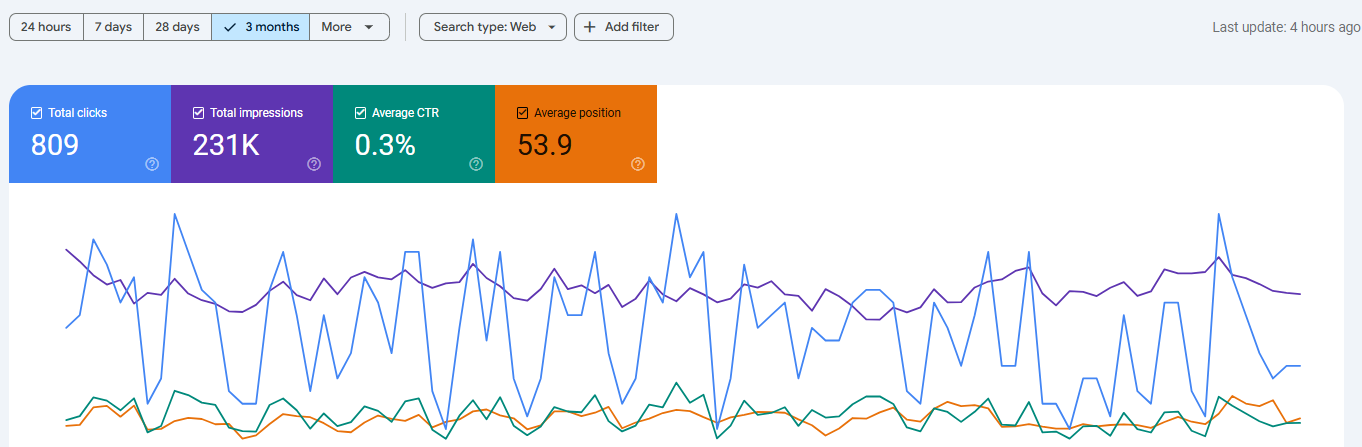
Task: Open the Search type: Web filter dropdown
Action: (x=493, y=27)
